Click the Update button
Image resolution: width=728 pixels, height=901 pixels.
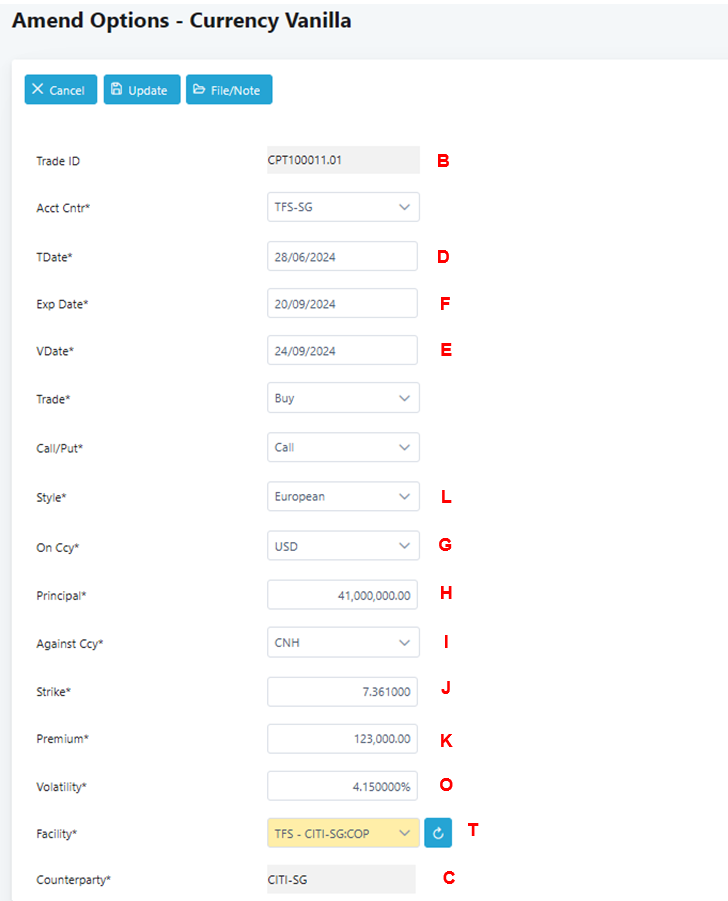pyautogui.click(x=142, y=90)
